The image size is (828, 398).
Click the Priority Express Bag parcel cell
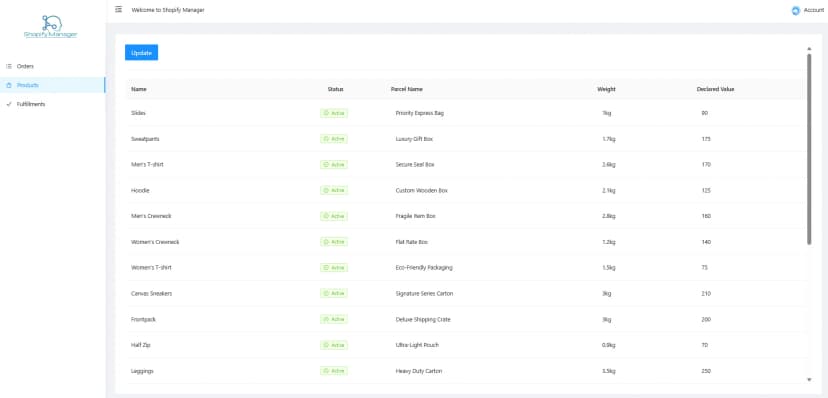pos(420,113)
